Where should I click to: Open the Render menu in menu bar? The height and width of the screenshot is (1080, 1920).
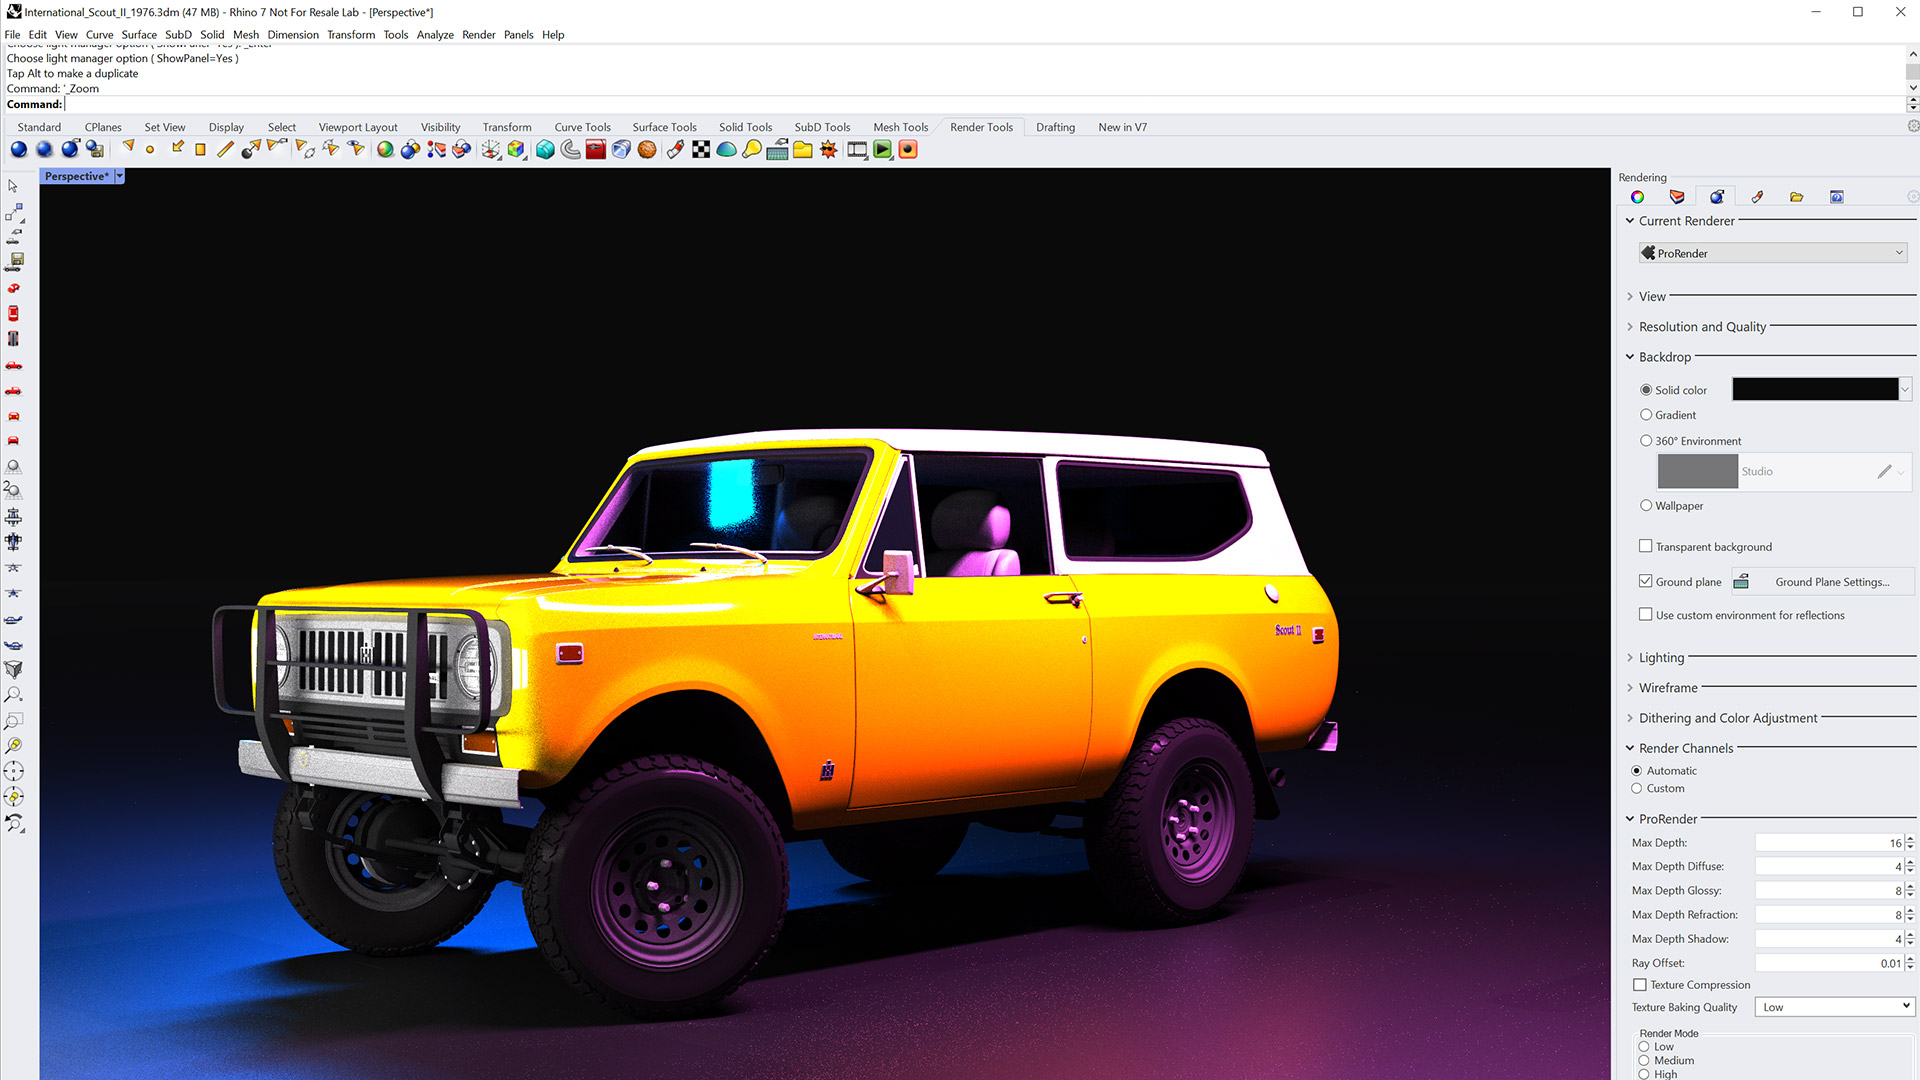(478, 34)
